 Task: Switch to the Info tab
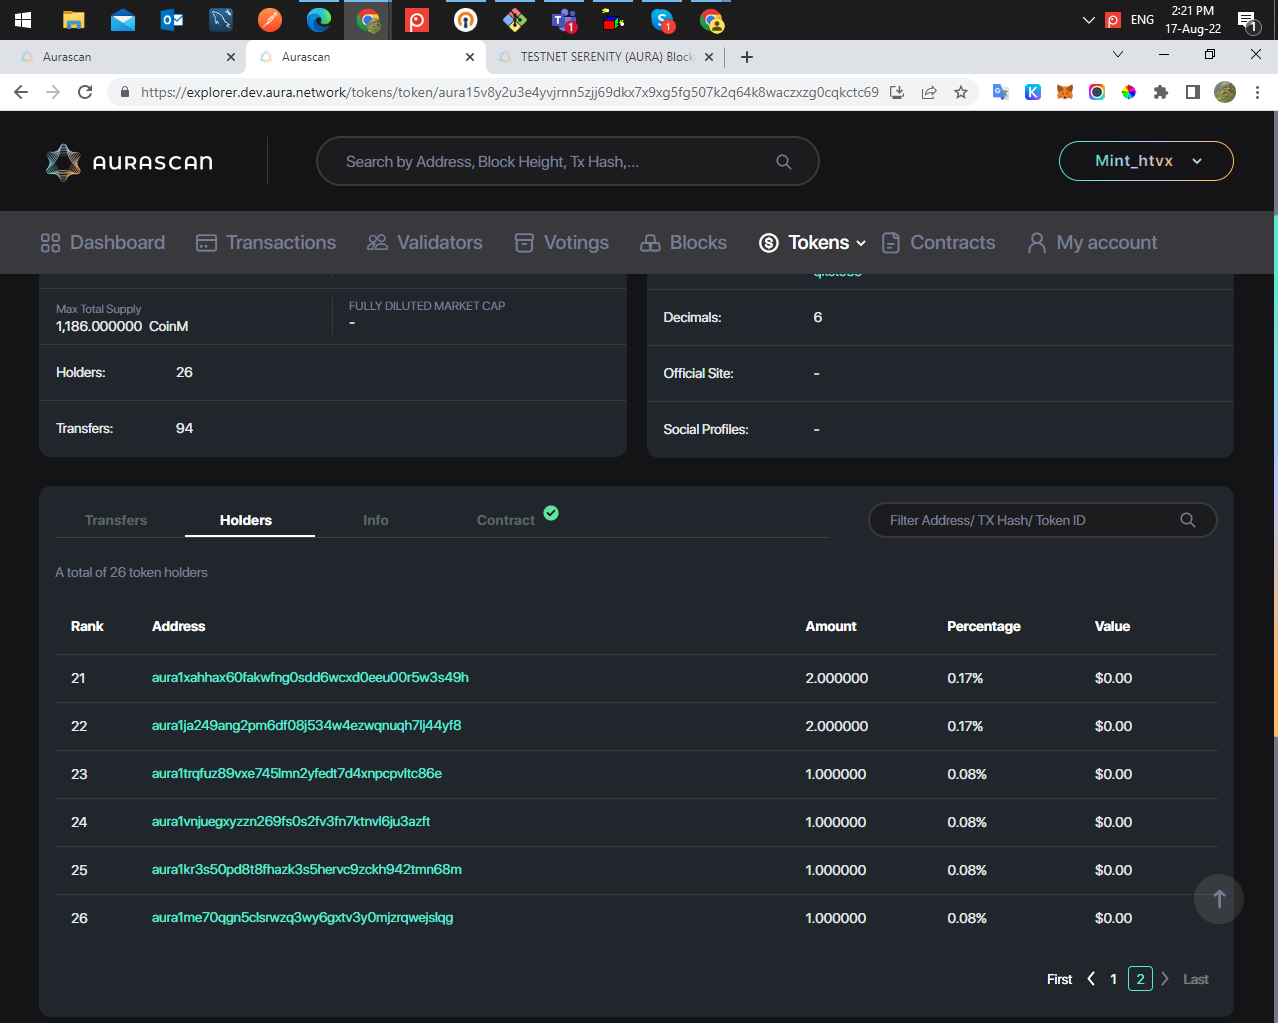pyautogui.click(x=375, y=520)
